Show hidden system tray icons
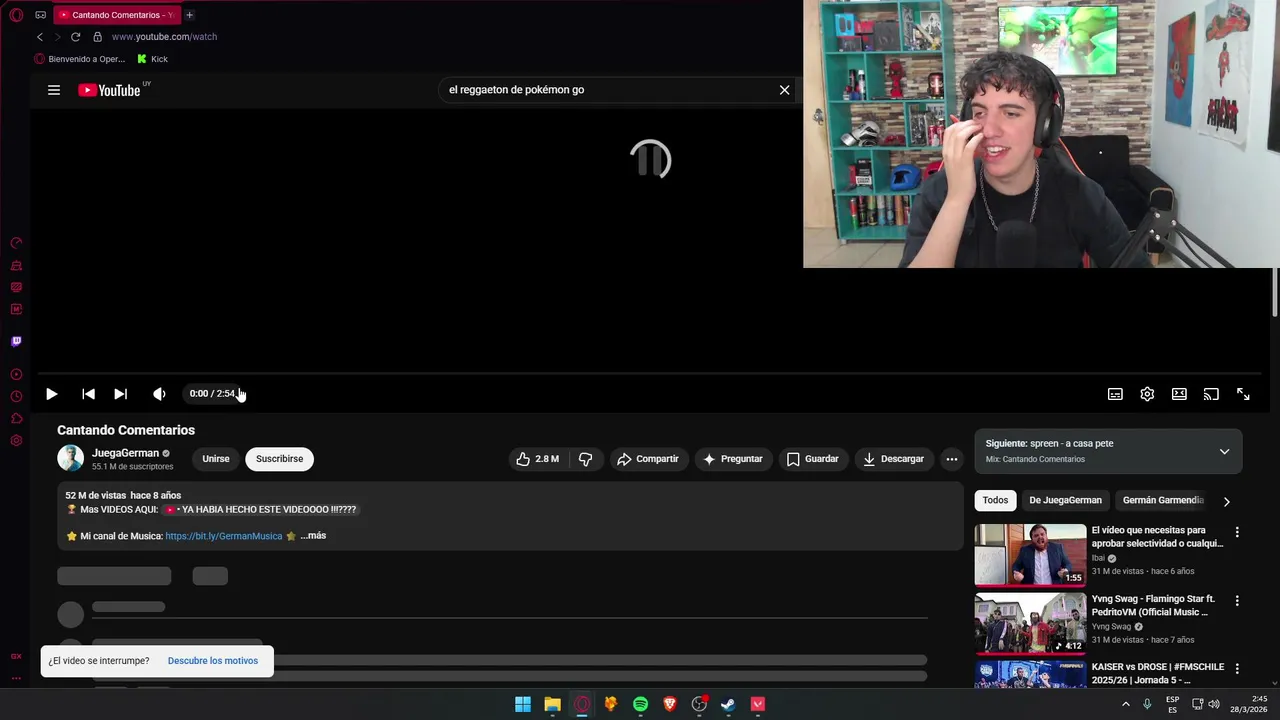The image size is (1280, 720). [1126, 704]
